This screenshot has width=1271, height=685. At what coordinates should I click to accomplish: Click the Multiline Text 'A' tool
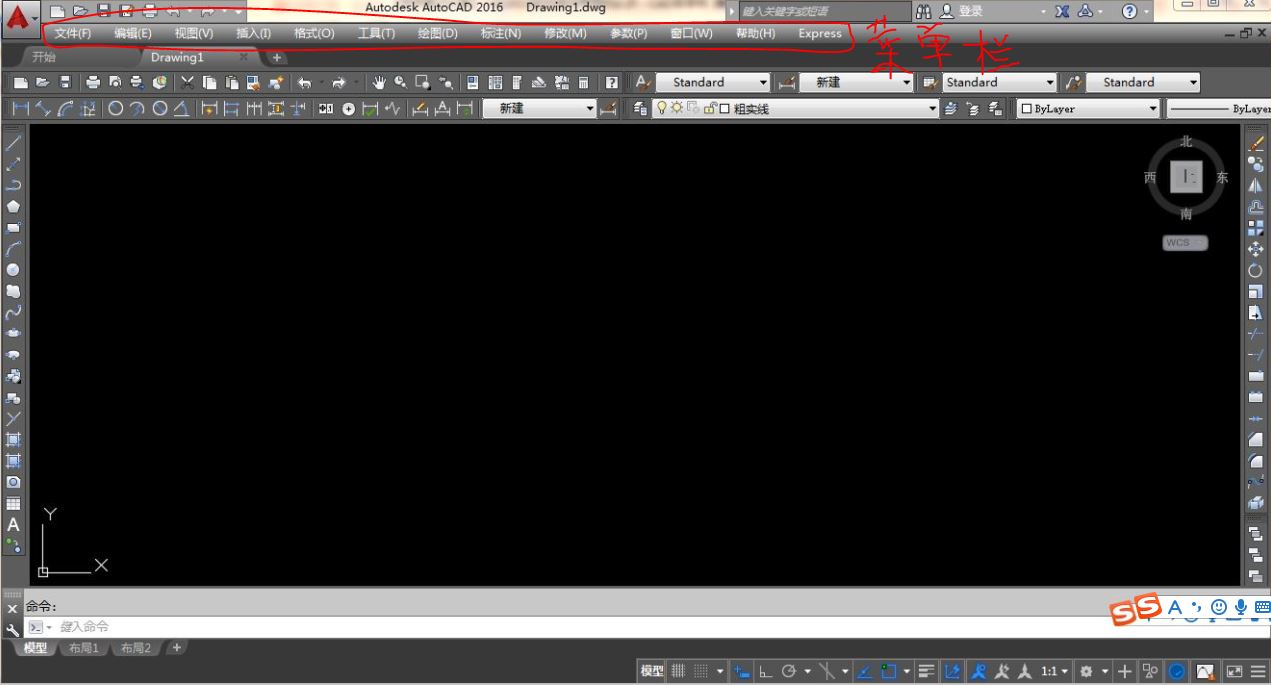14,524
